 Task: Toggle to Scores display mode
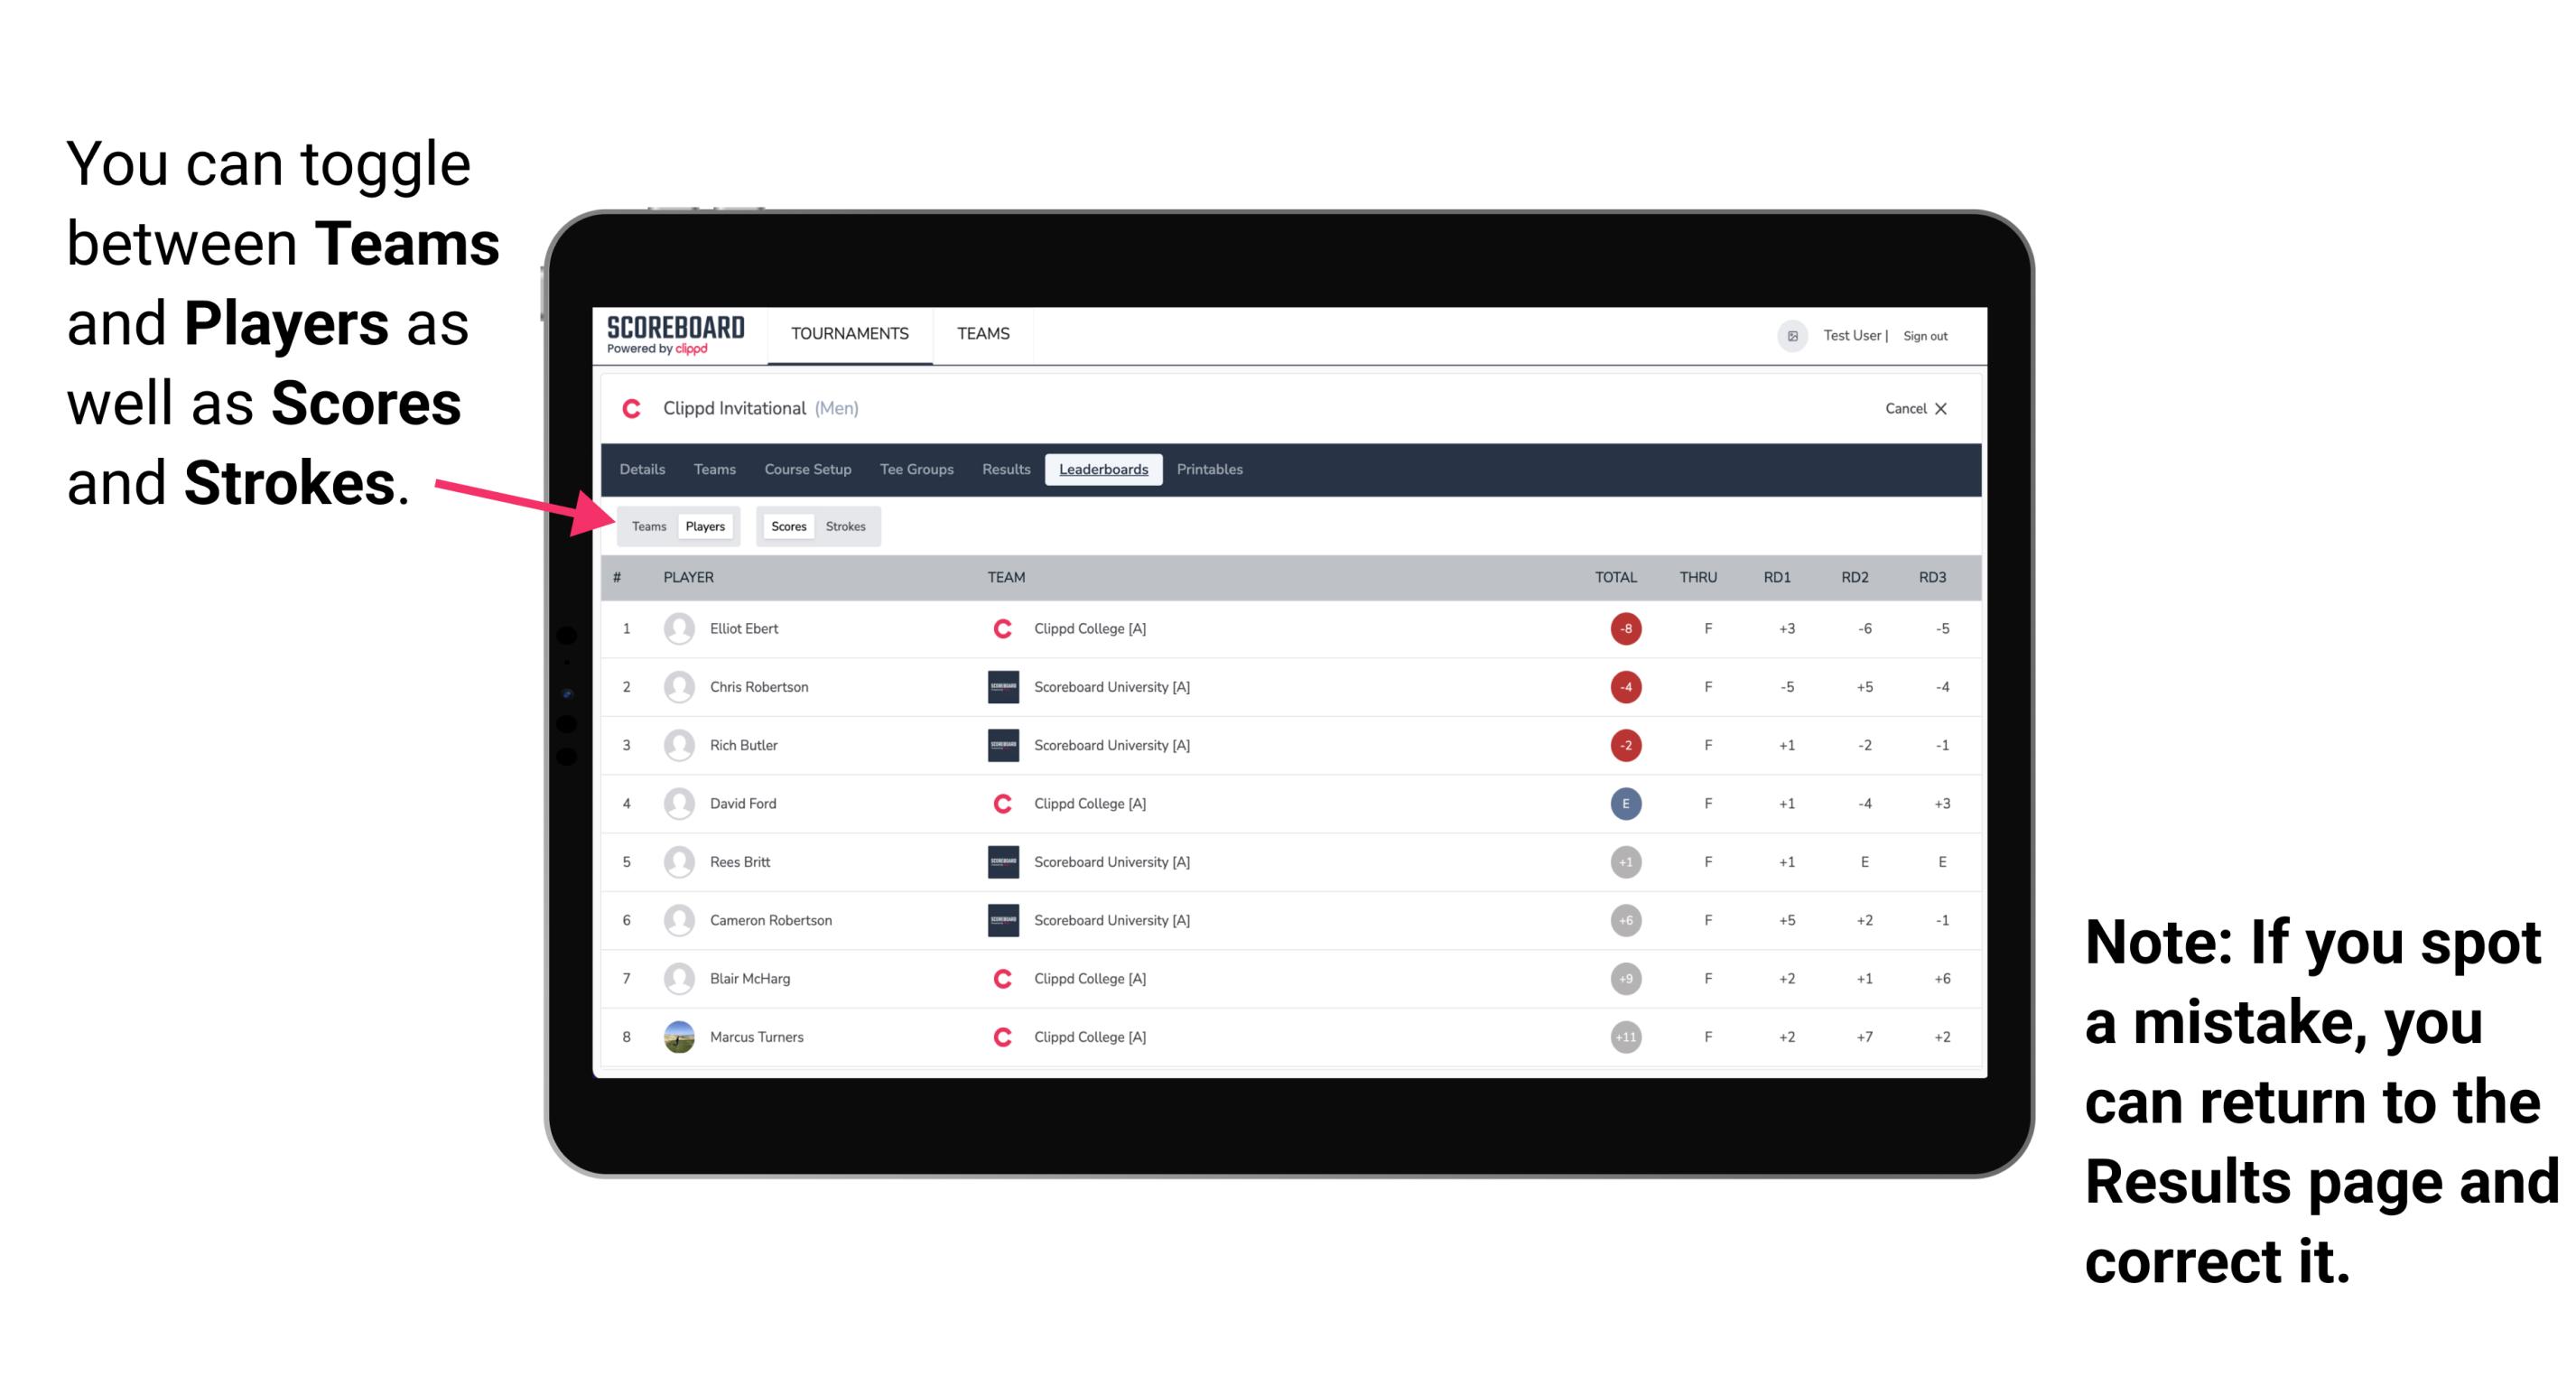point(786,526)
